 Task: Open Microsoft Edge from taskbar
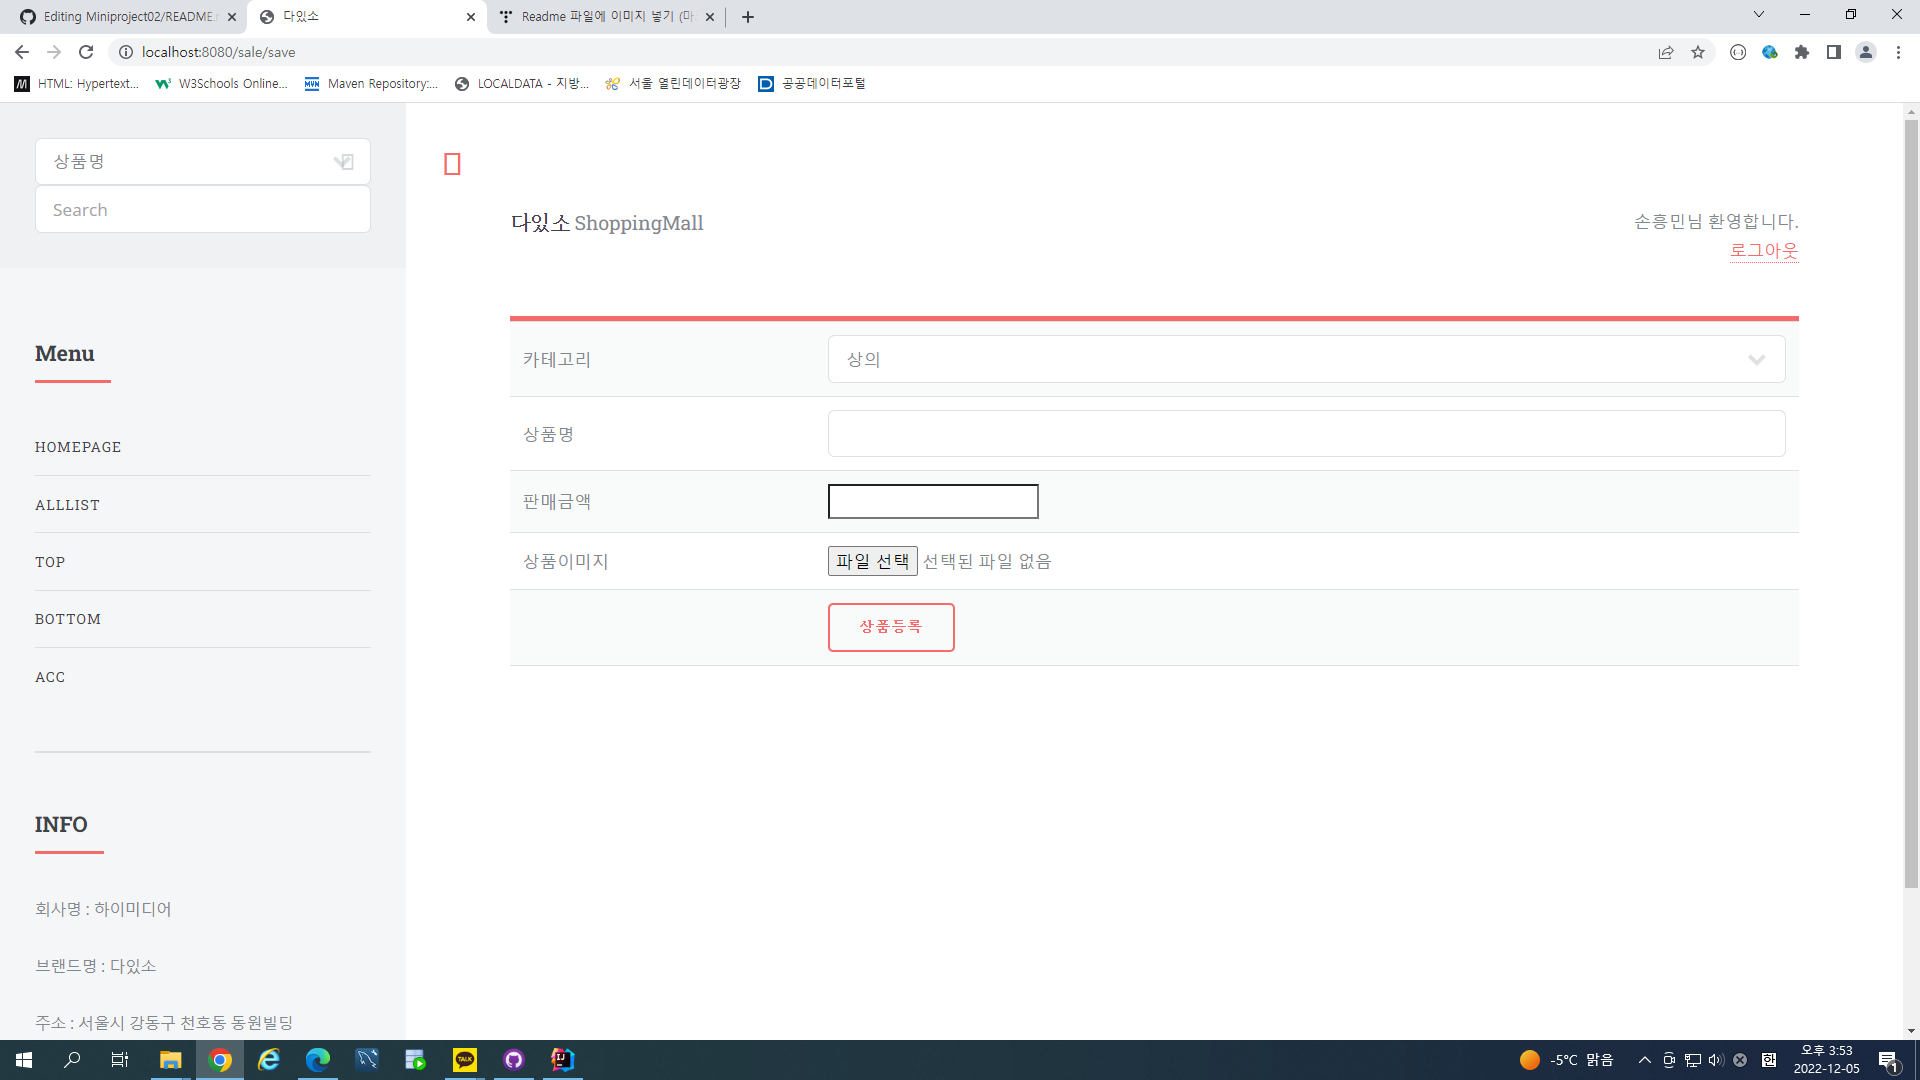click(318, 1060)
